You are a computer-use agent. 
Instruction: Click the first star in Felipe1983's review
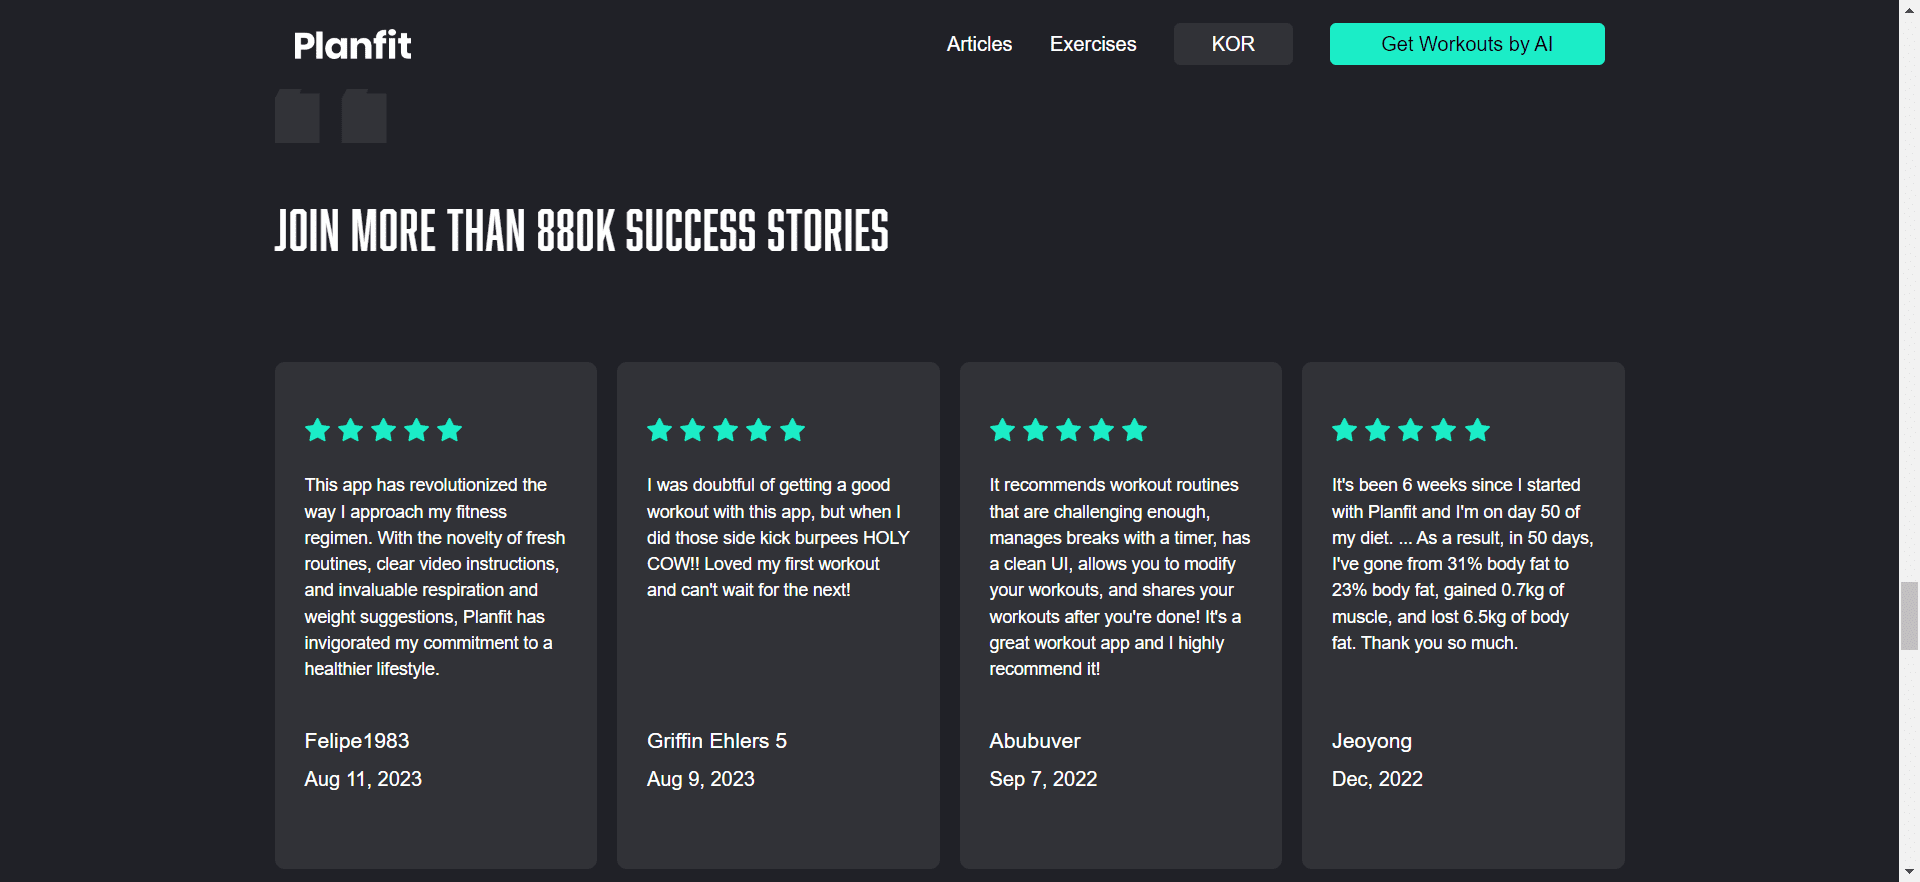(x=318, y=430)
